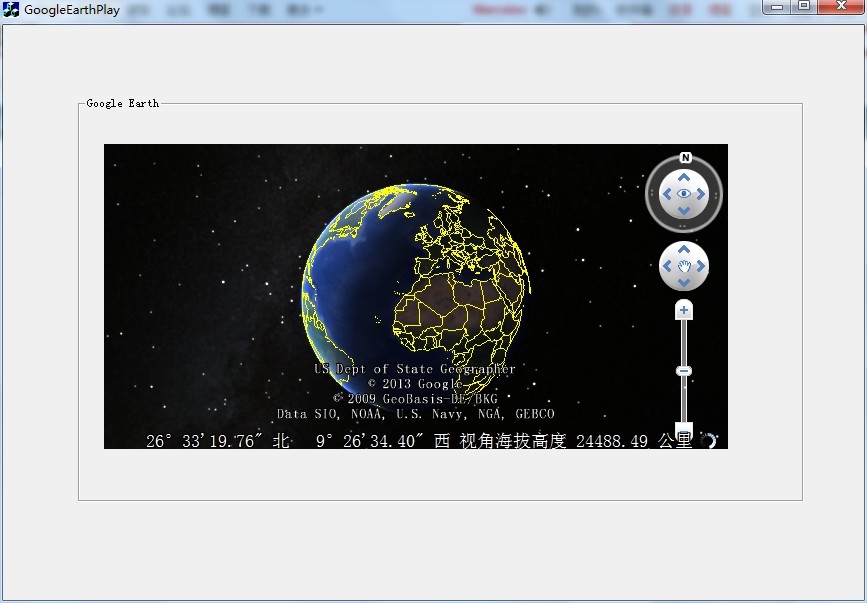Minimize the GoogleEarthPlay window
The image size is (867, 603).
(777, 7)
